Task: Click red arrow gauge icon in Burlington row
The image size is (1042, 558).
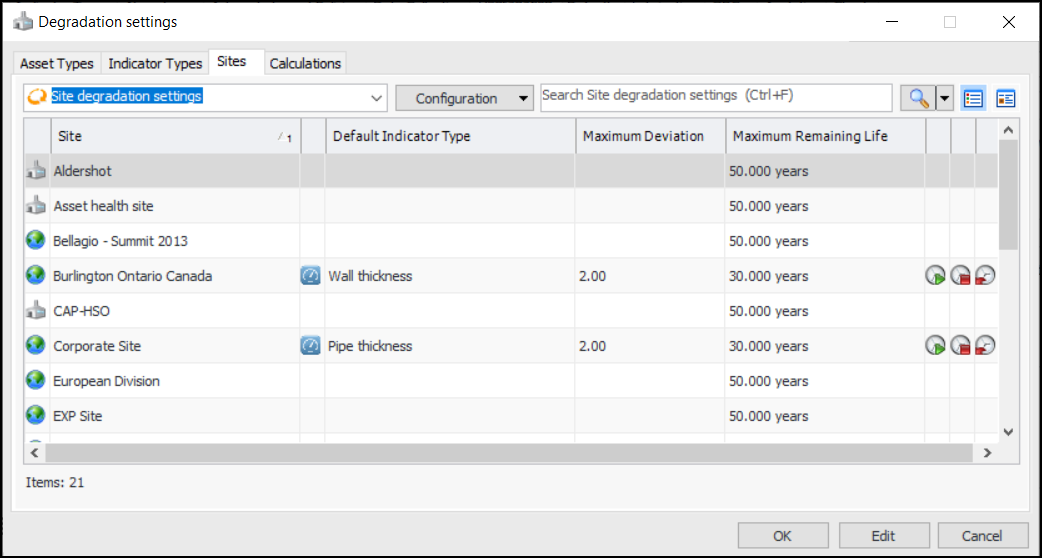Action: click(x=986, y=276)
